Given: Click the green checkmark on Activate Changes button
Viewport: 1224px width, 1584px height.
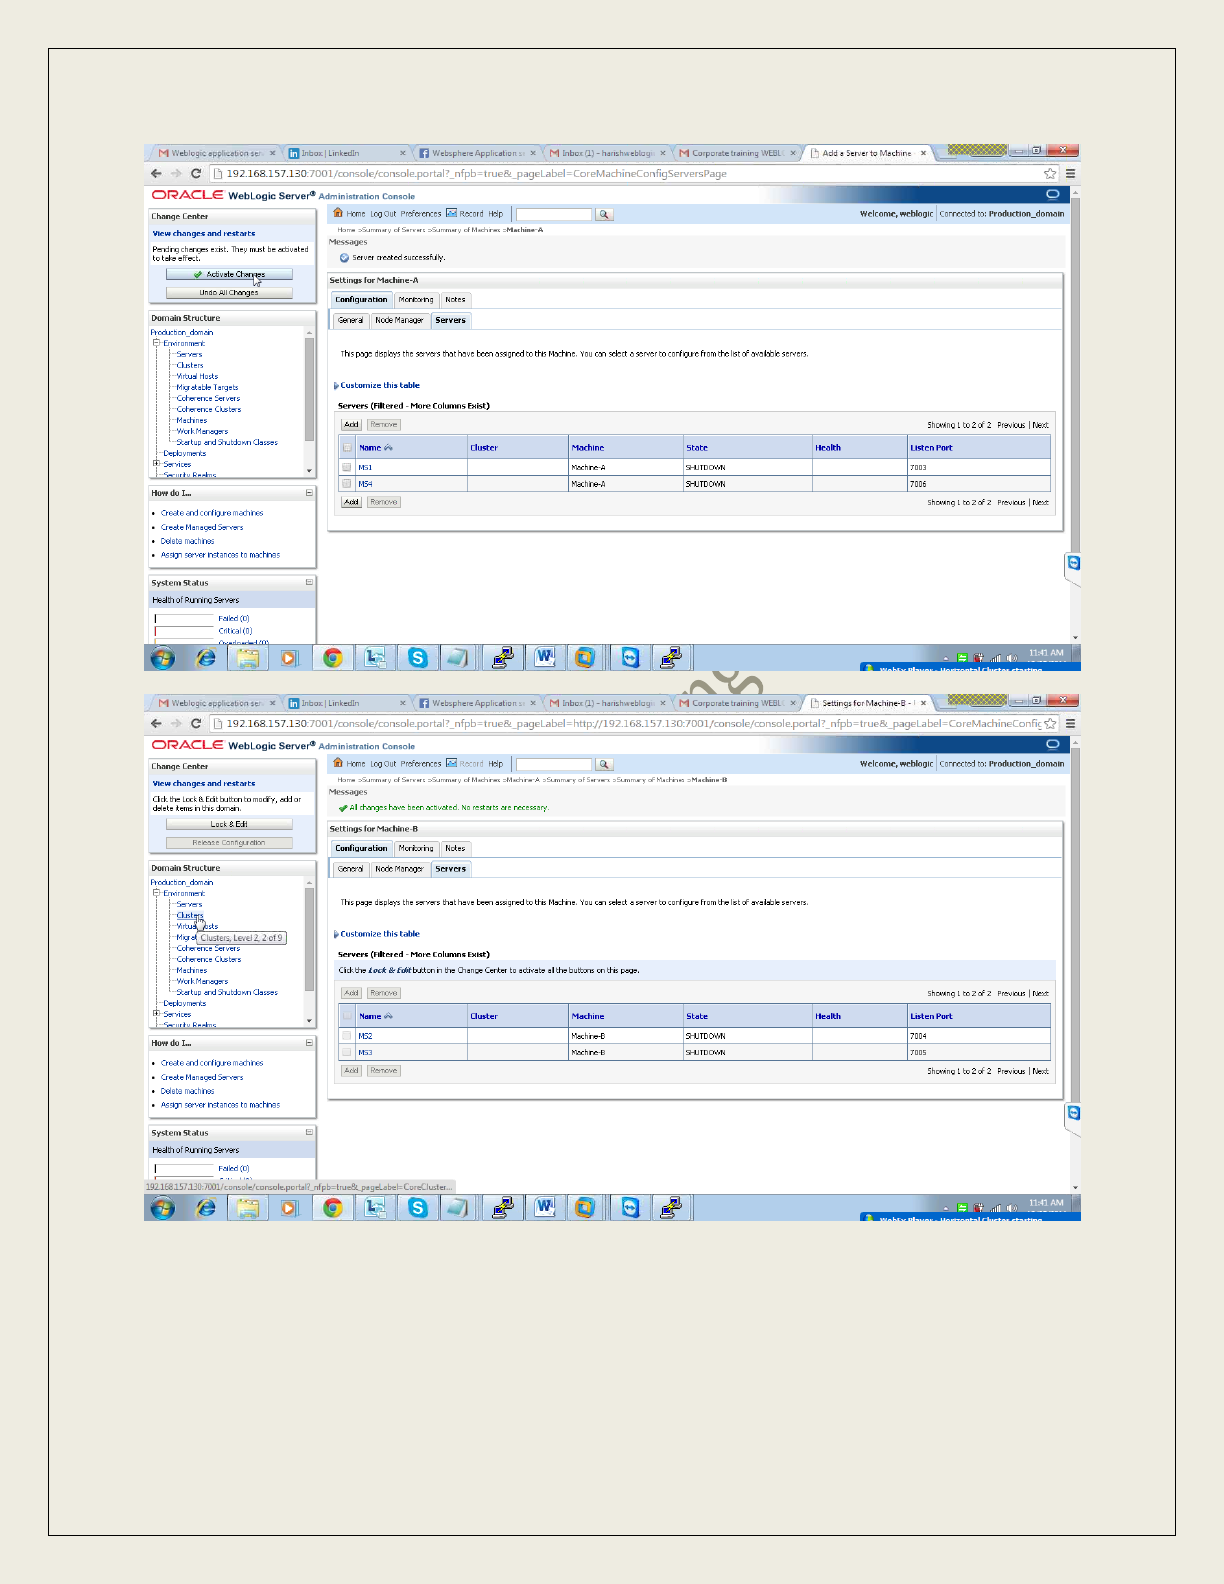Looking at the screenshot, I should coord(198,274).
